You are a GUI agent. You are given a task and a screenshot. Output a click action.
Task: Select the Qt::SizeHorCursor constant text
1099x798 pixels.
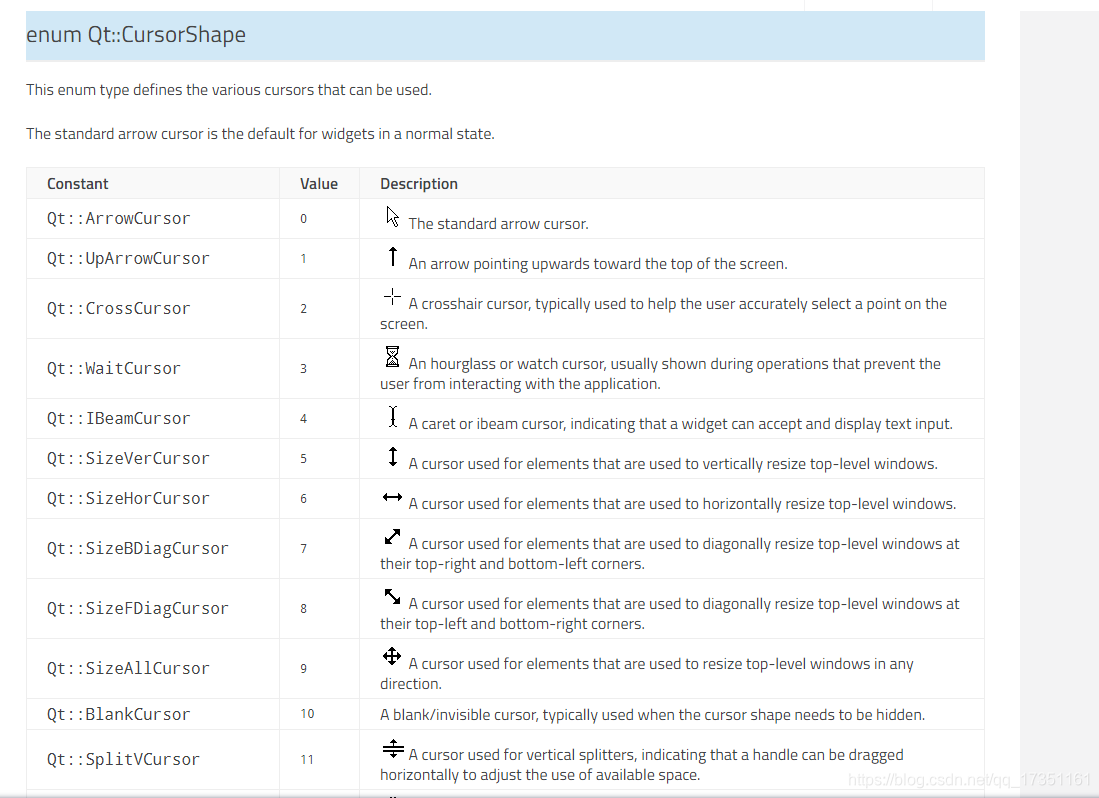point(128,498)
